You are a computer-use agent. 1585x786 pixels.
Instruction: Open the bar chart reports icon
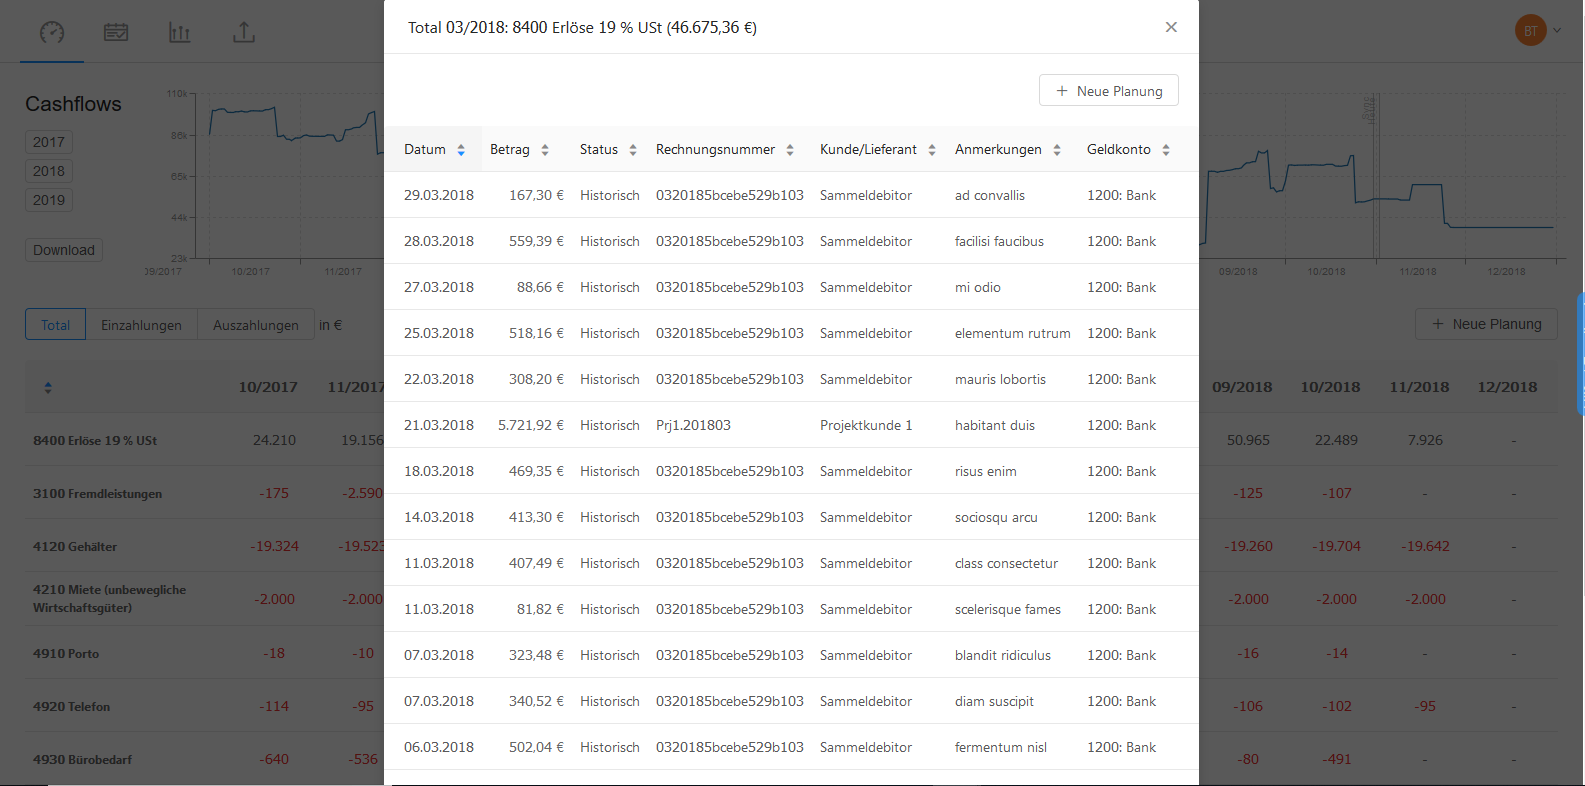180,32
